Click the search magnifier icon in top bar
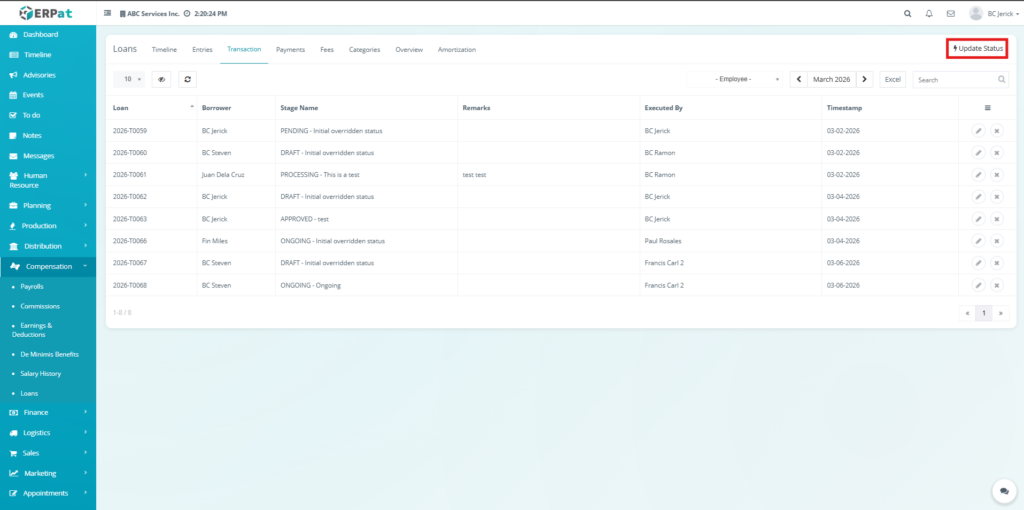Screen dimensions: 1024x510 pyautogui.click(x=907, y=14)
